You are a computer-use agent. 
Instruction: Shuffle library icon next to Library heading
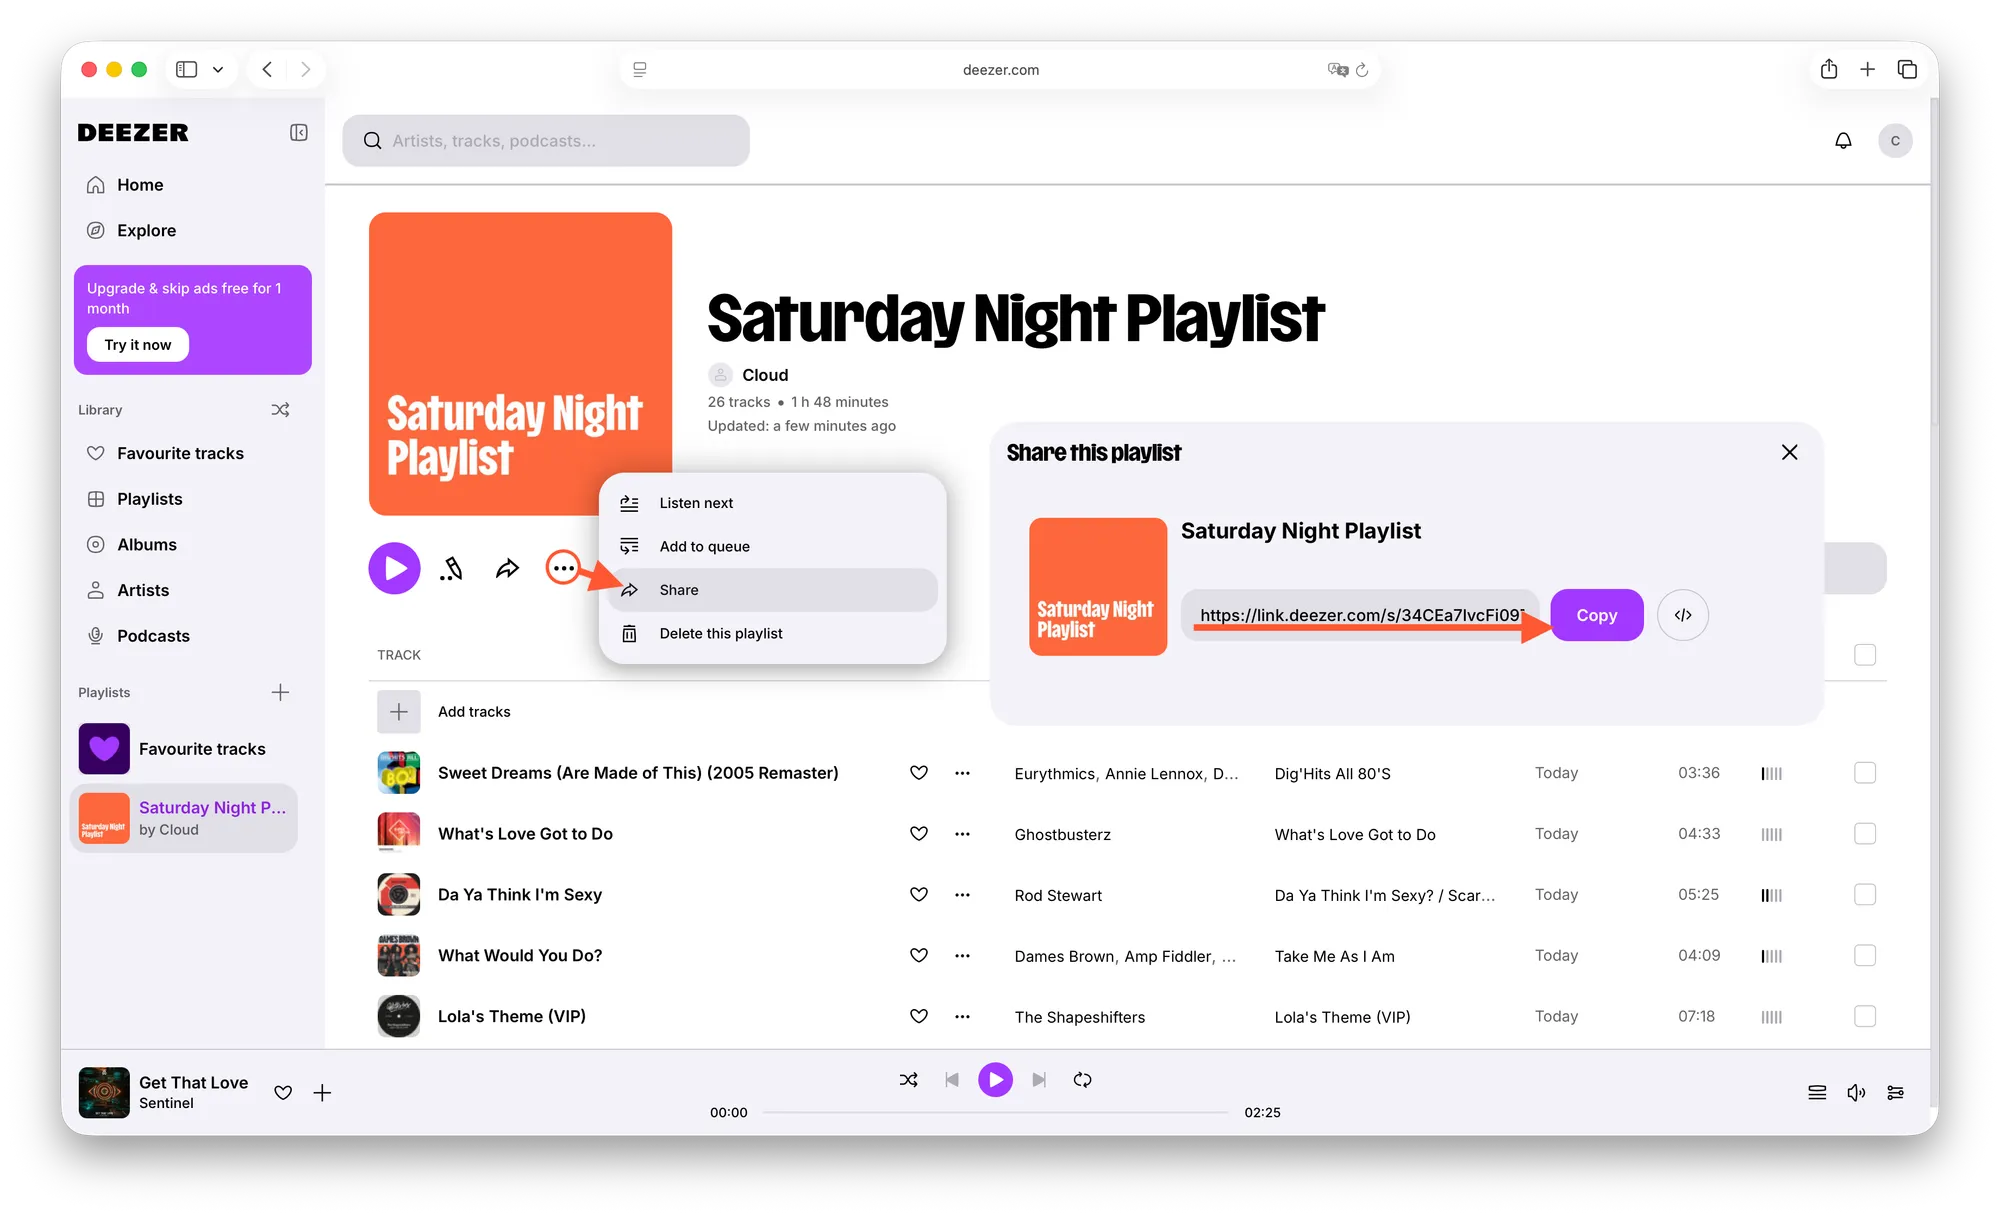pos(280,410)
